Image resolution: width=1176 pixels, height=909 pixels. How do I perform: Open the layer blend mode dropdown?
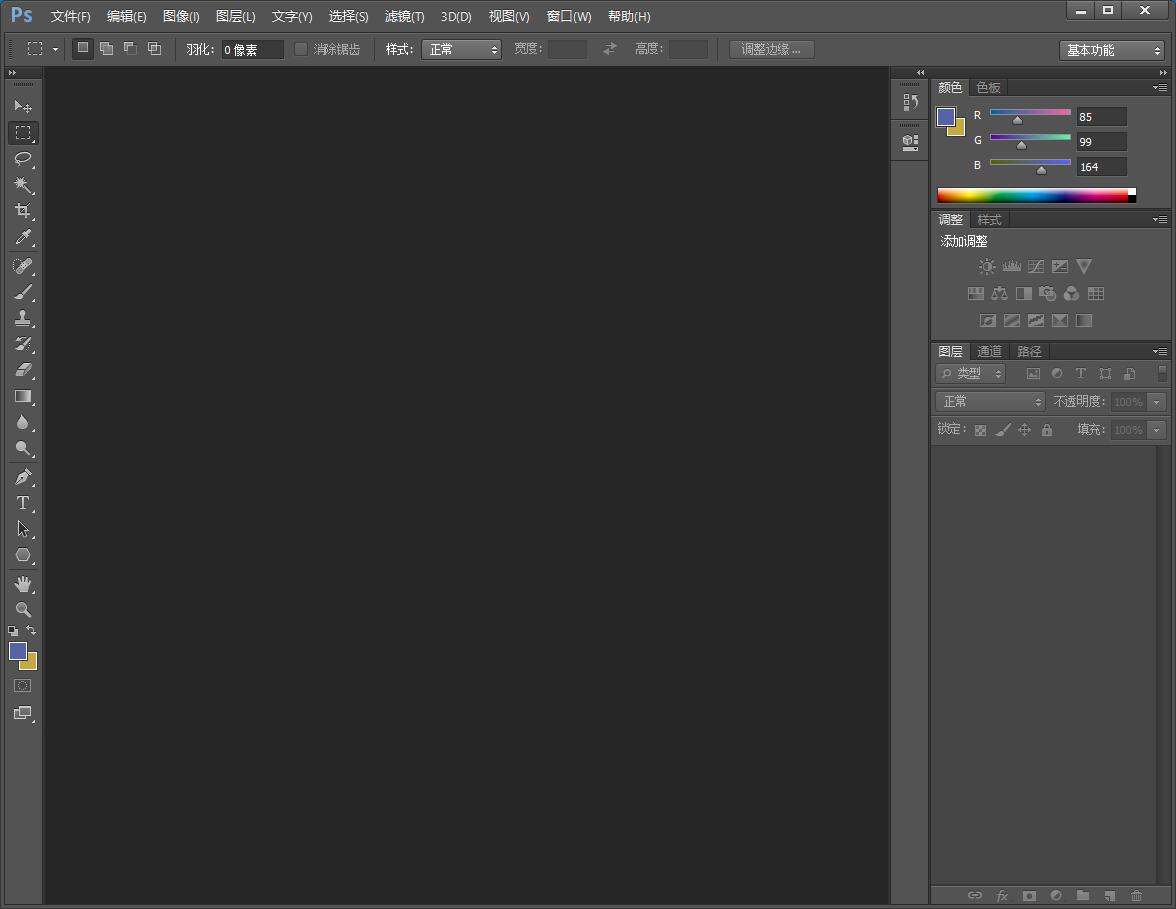tap(990, 401)
